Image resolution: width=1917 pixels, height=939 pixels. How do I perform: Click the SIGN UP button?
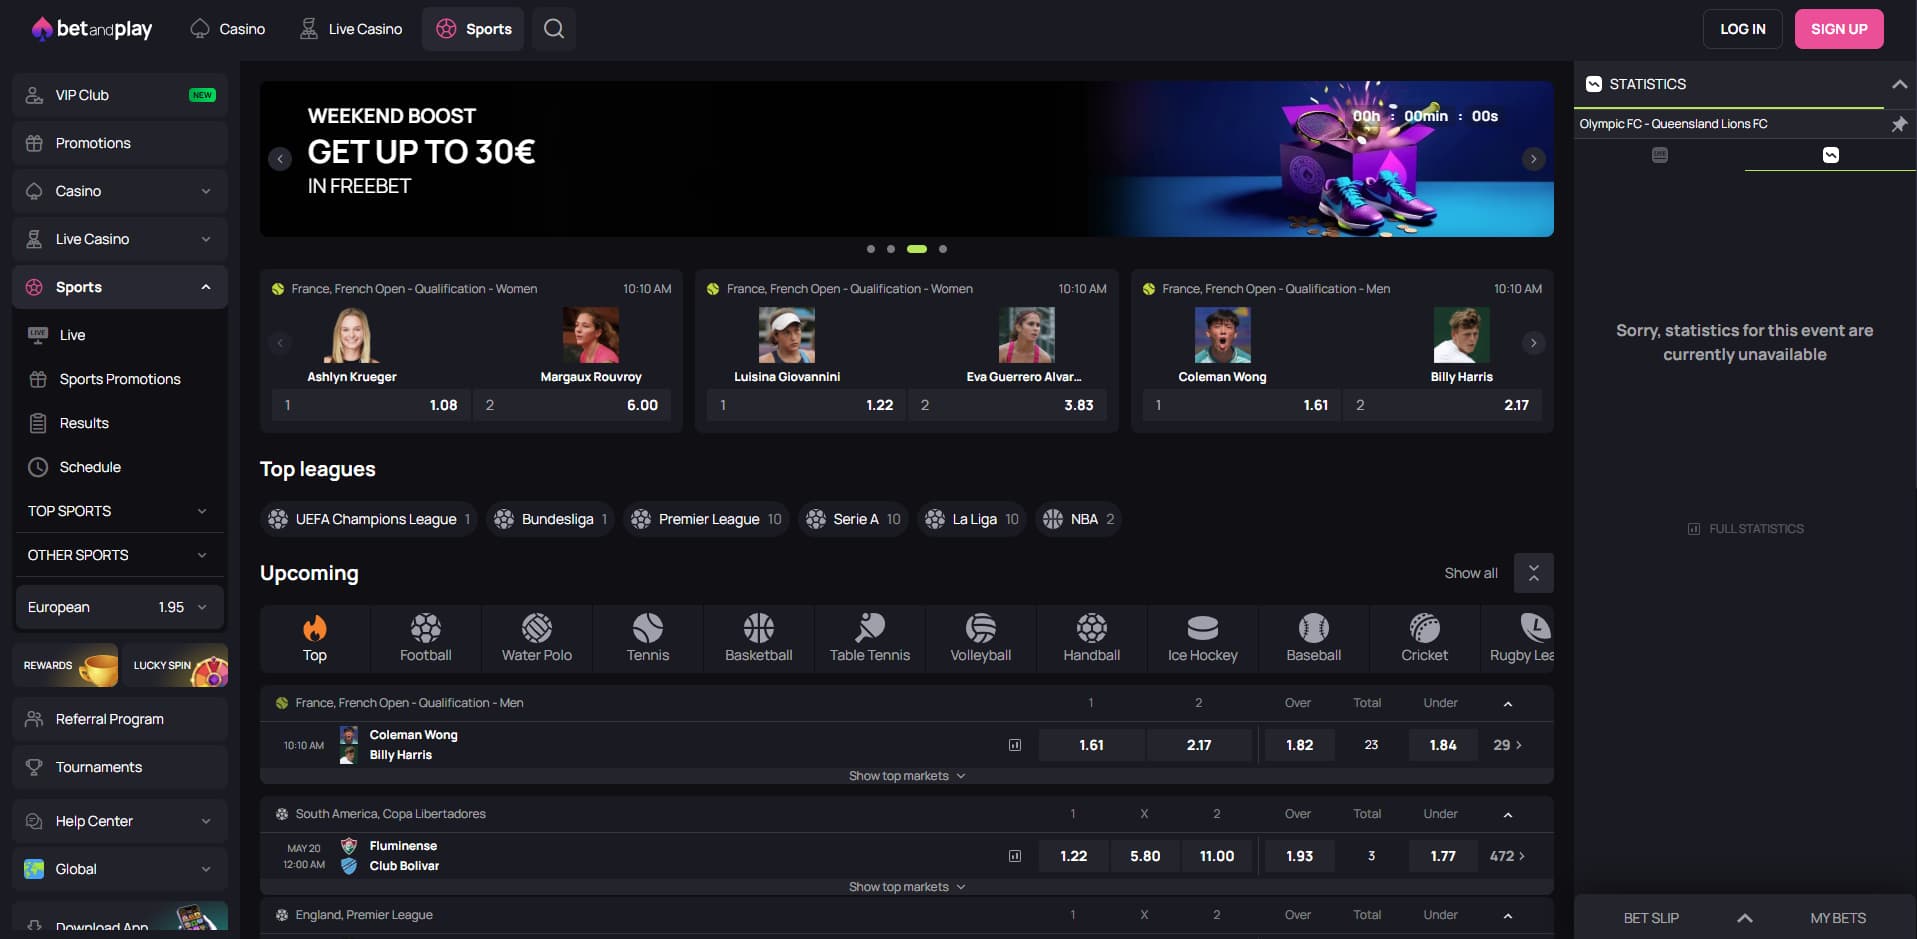(1839, 29)
